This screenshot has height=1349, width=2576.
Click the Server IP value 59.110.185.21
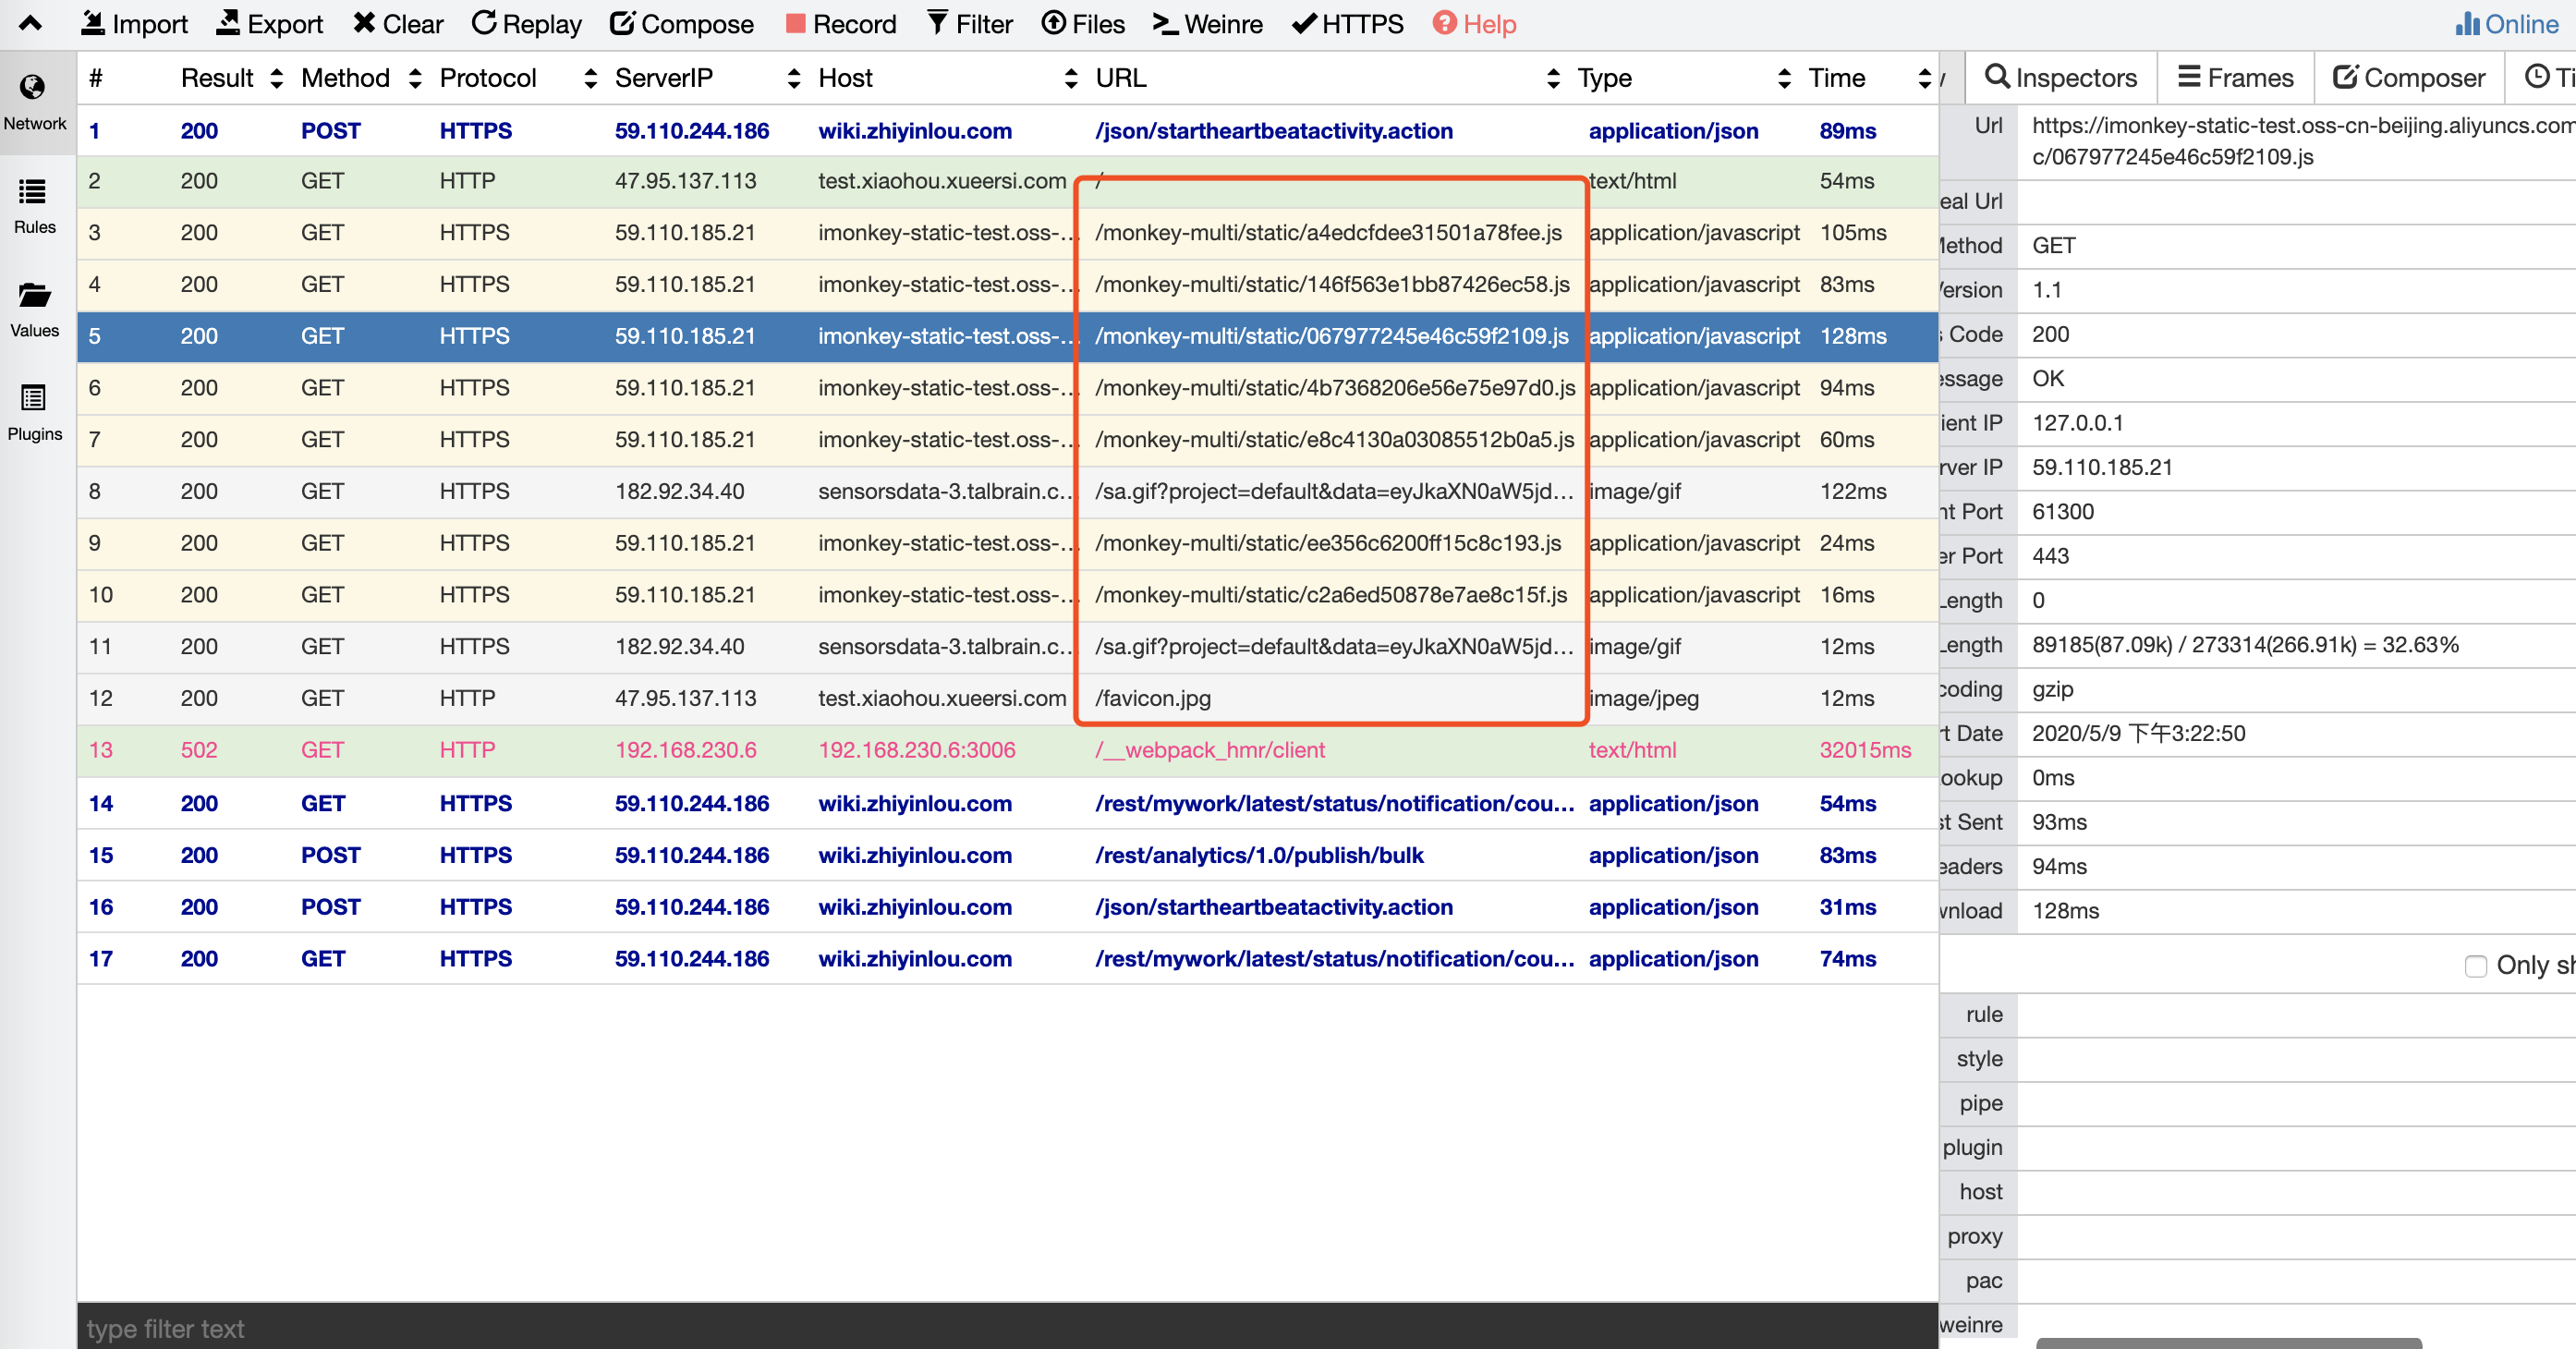[x=2102, y=467]
